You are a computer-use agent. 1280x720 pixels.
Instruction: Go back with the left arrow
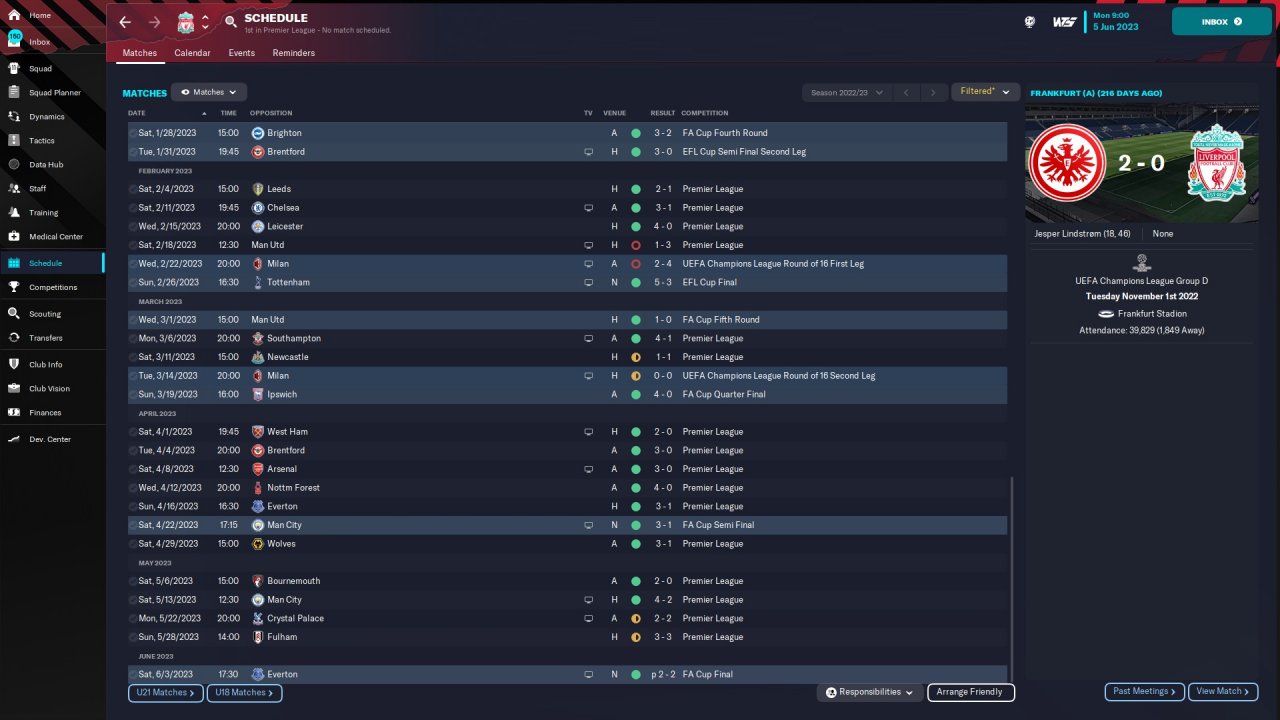125,22
